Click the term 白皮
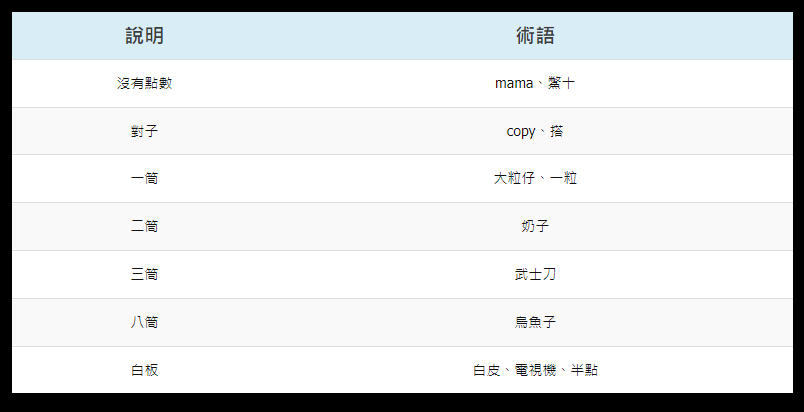Screen dimensions: 804x412 coord(486,370)
